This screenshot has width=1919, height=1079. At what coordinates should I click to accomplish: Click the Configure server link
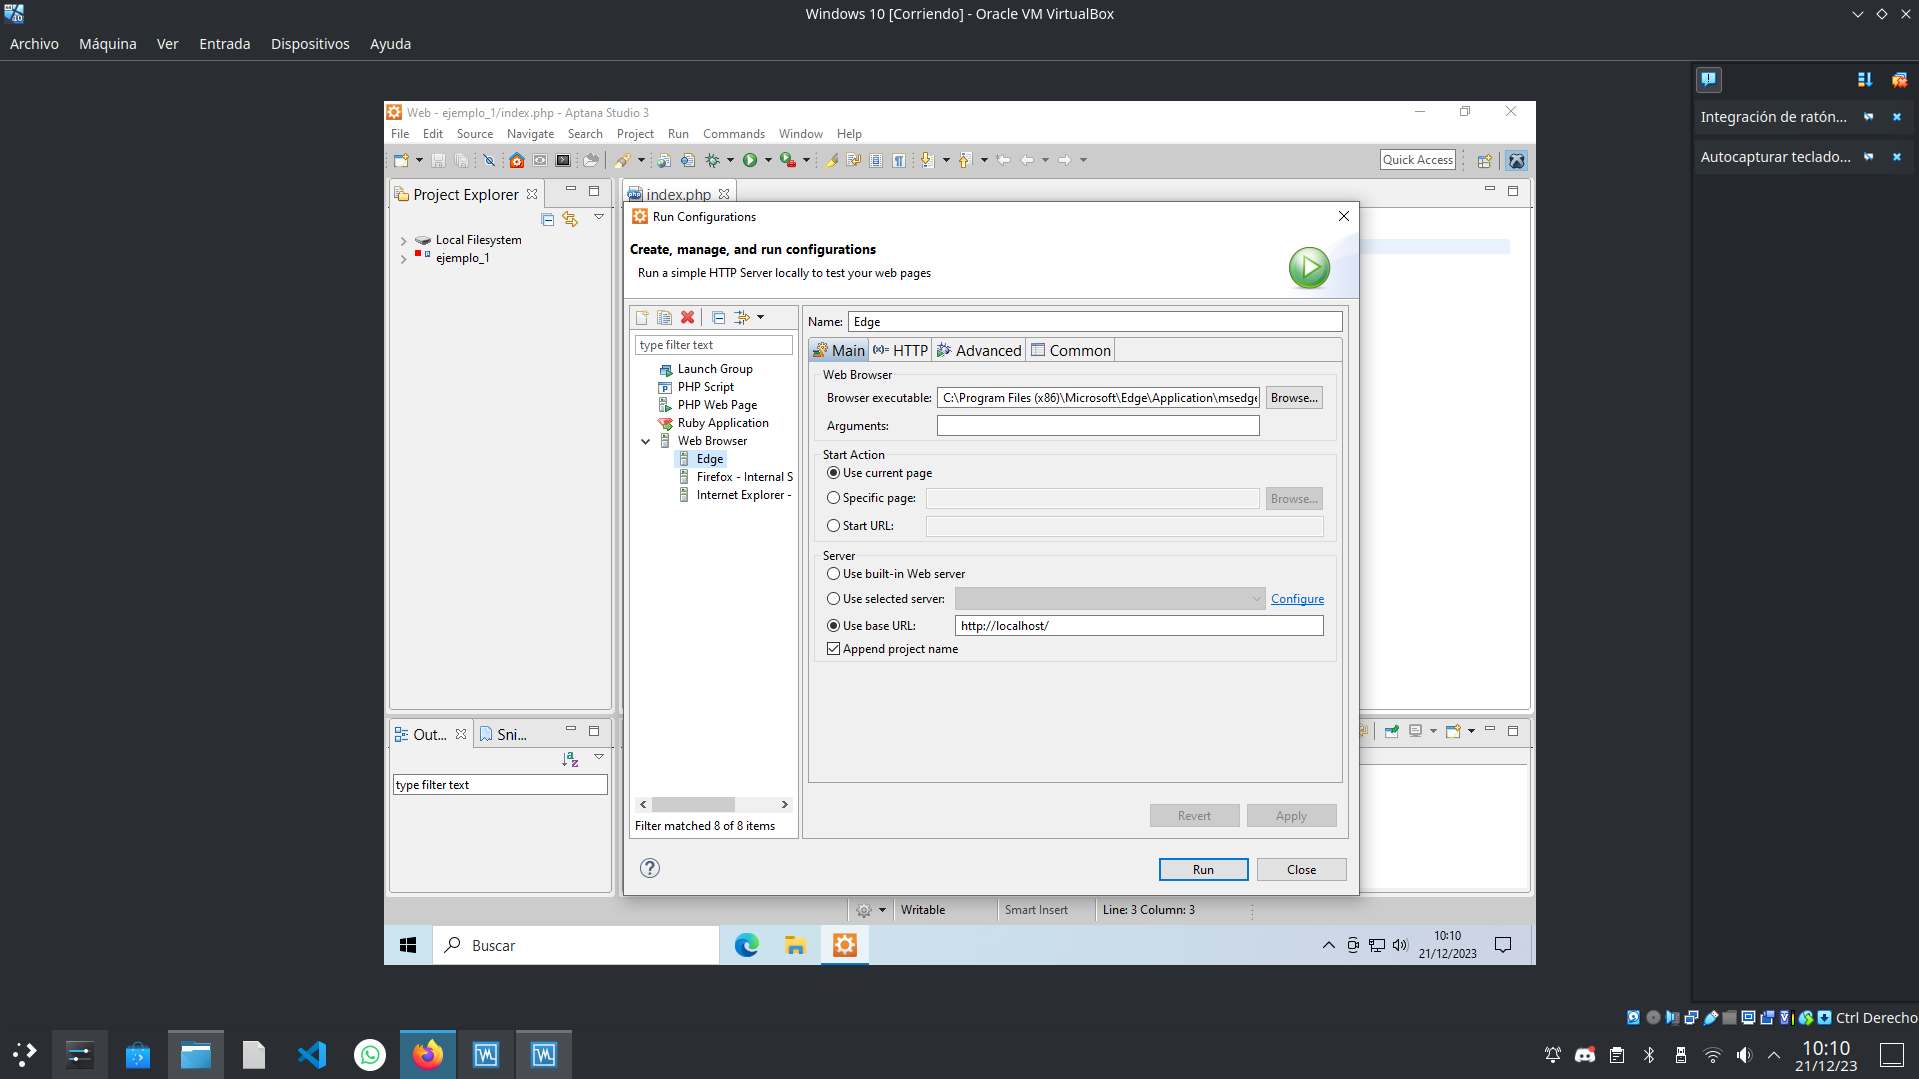(1297, 599)
